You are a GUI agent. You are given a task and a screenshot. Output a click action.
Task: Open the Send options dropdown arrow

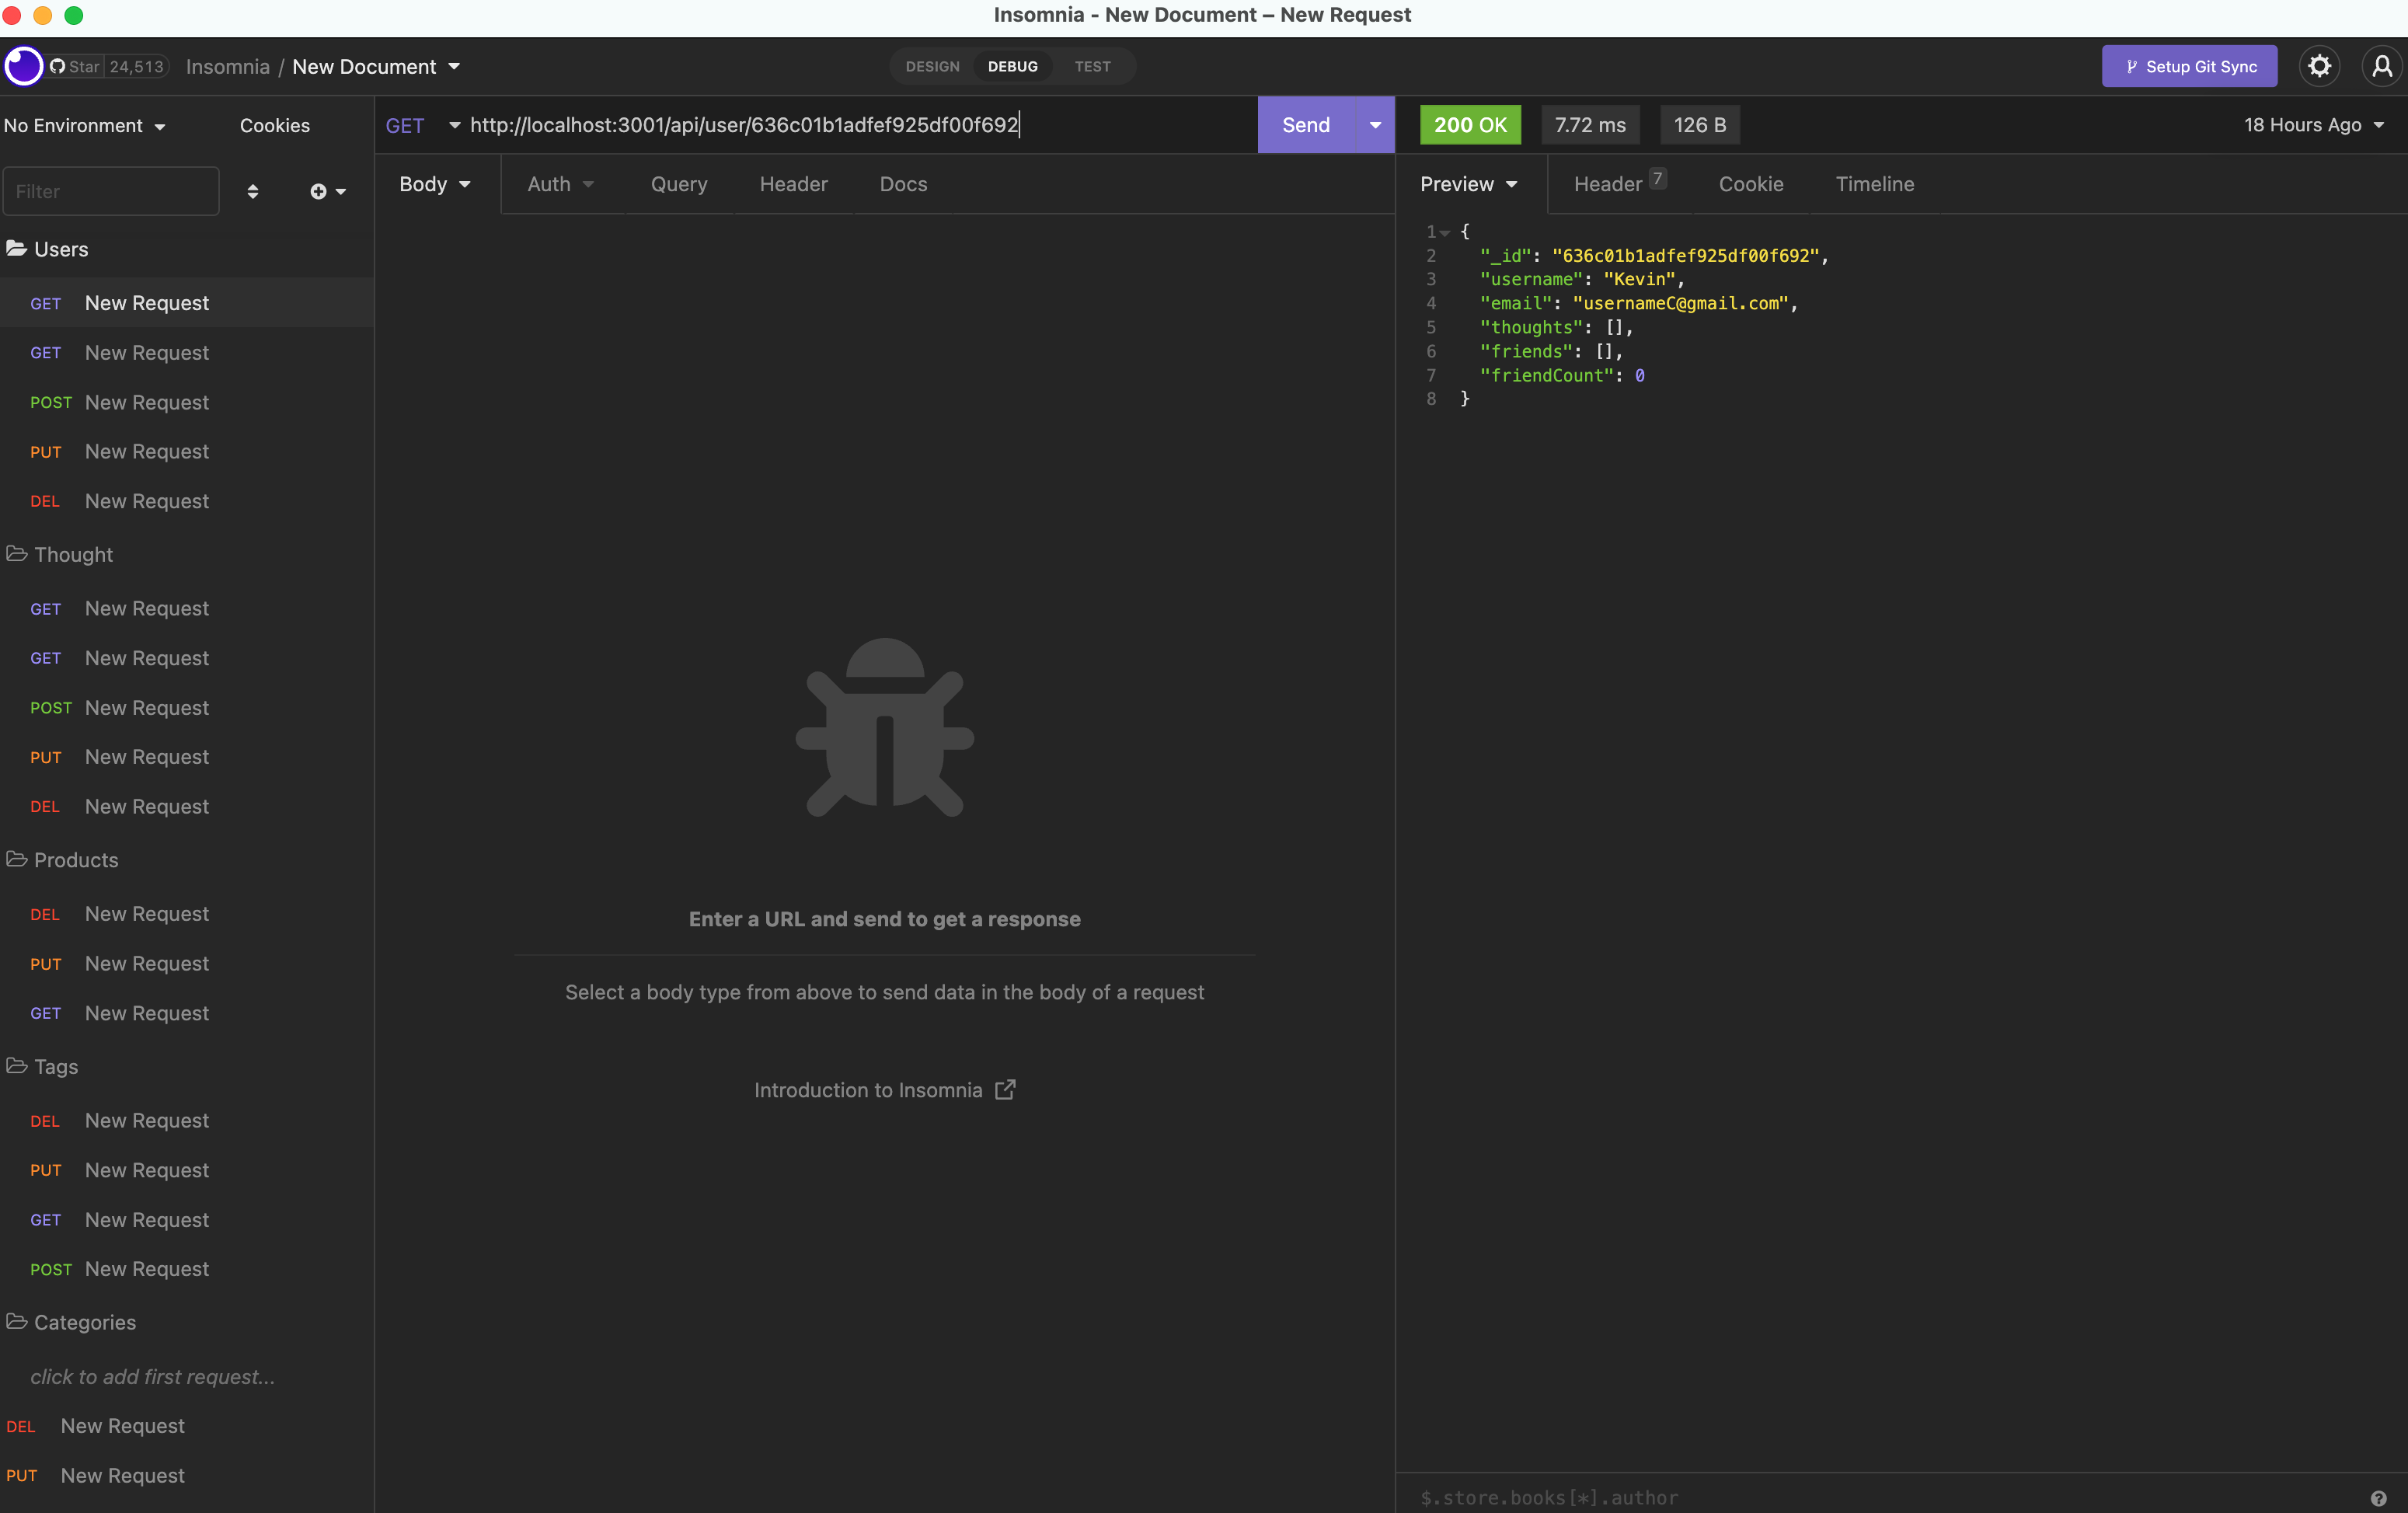(x=1373, y=125)
